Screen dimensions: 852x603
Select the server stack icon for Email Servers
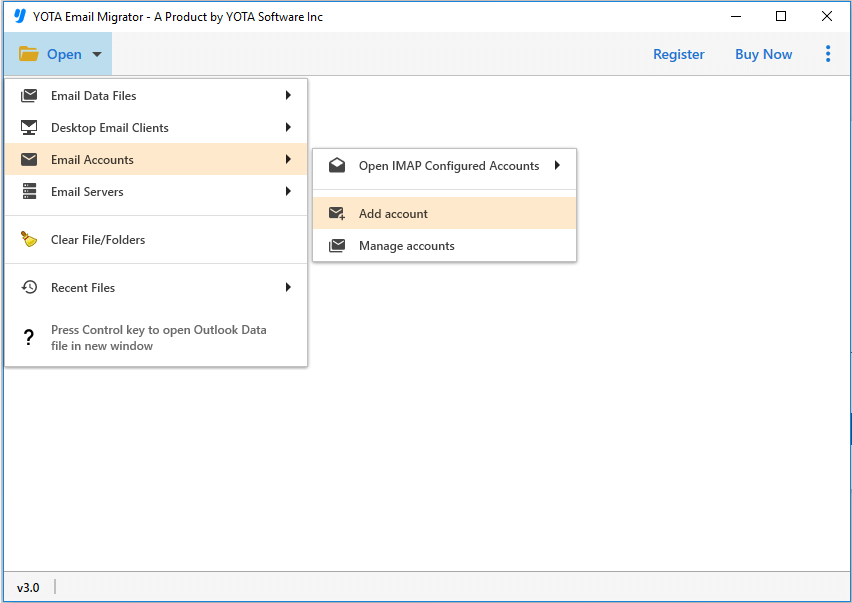(28, 191)
